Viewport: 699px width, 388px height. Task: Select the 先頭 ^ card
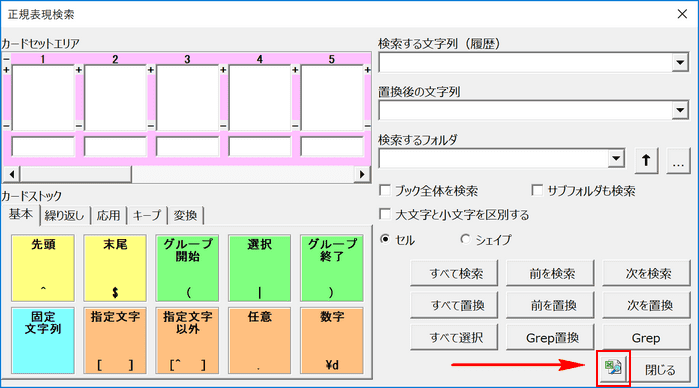tap(43, 268)
